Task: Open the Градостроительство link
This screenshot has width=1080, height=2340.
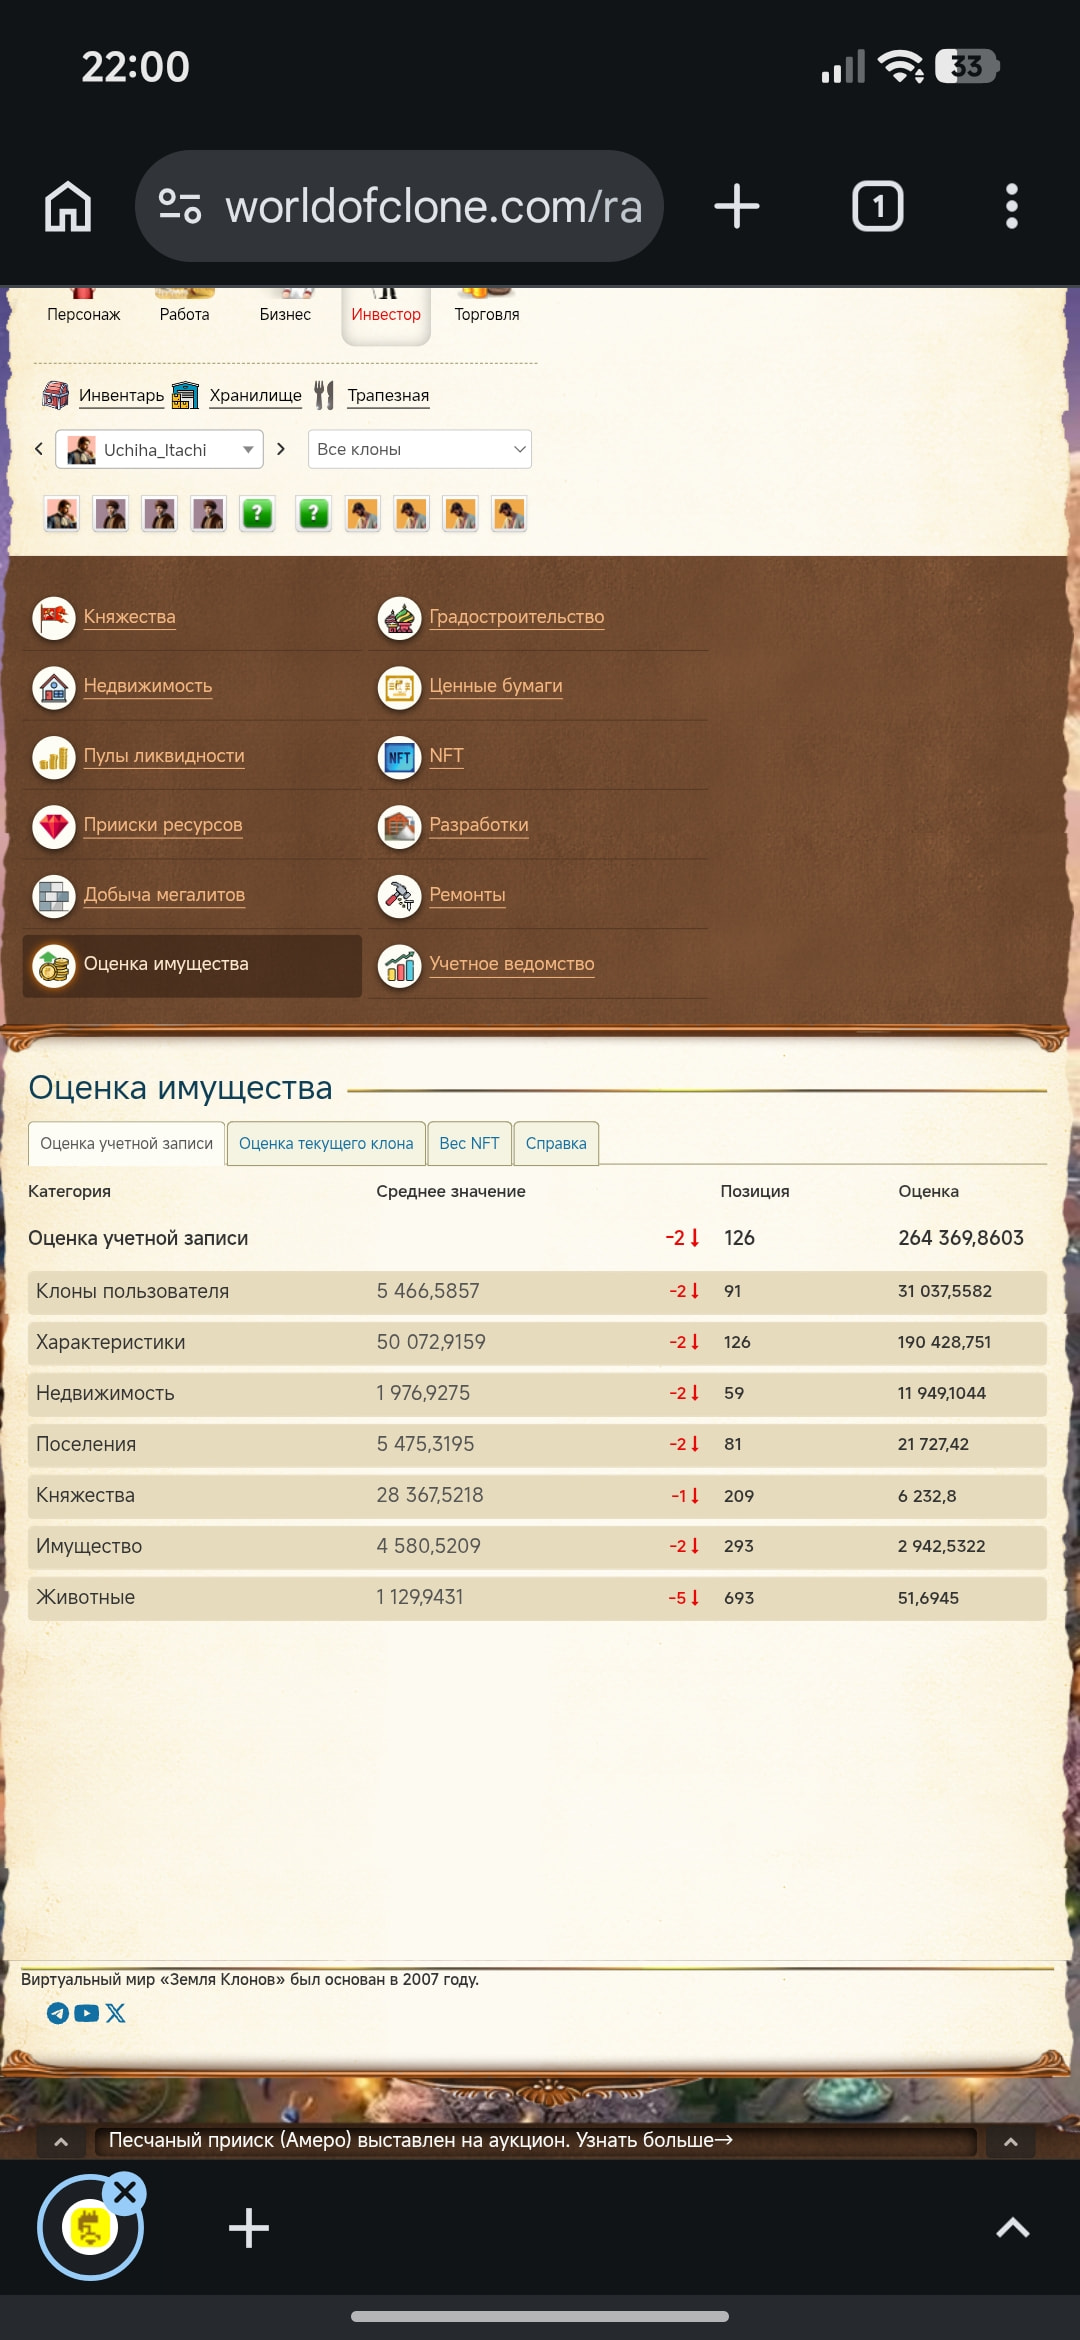Action: pyautogui.click(x=516, y=617)
